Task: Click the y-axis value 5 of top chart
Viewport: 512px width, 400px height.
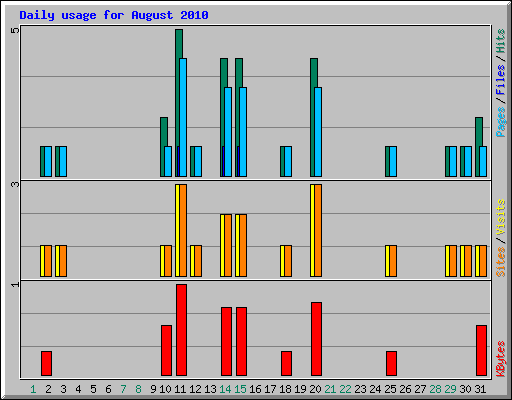Action: [15, 30]
